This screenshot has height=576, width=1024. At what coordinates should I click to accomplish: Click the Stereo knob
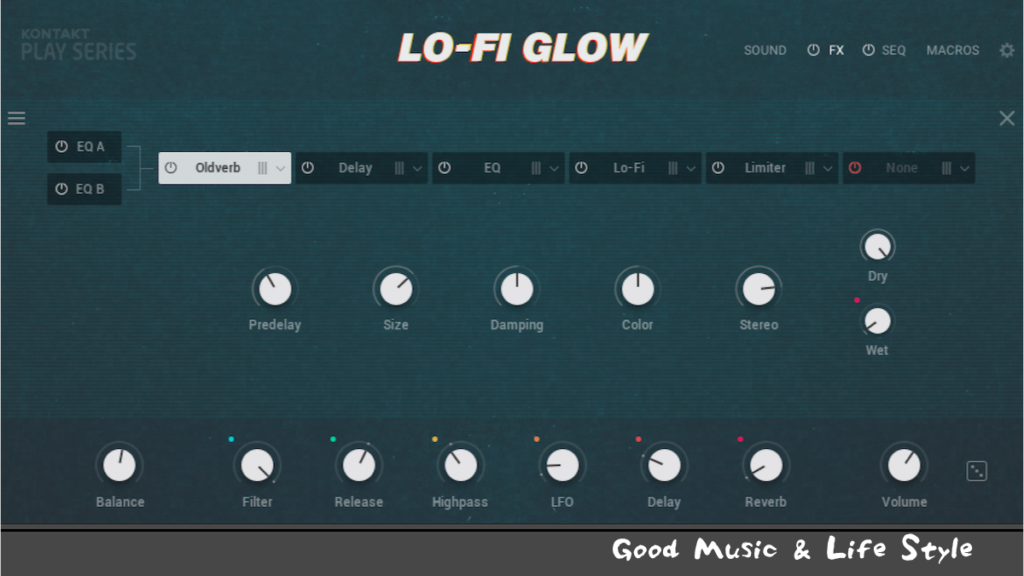point(758,289)
